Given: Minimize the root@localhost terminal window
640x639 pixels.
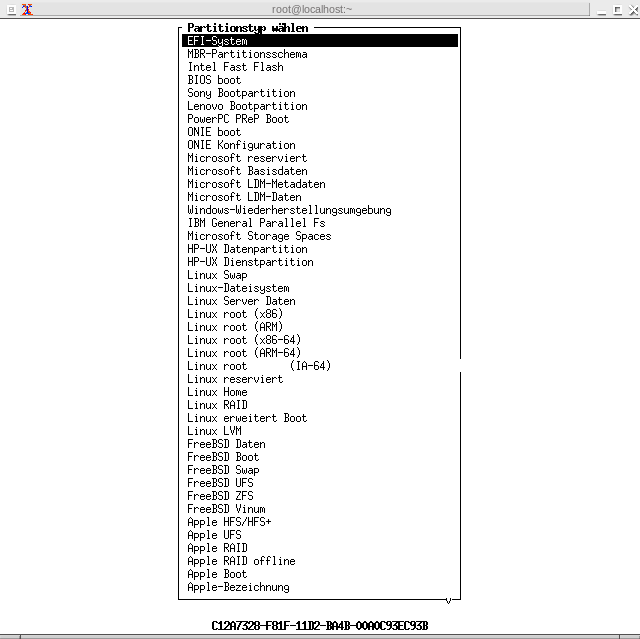Looking at the screenshot, I should point(601,11).
